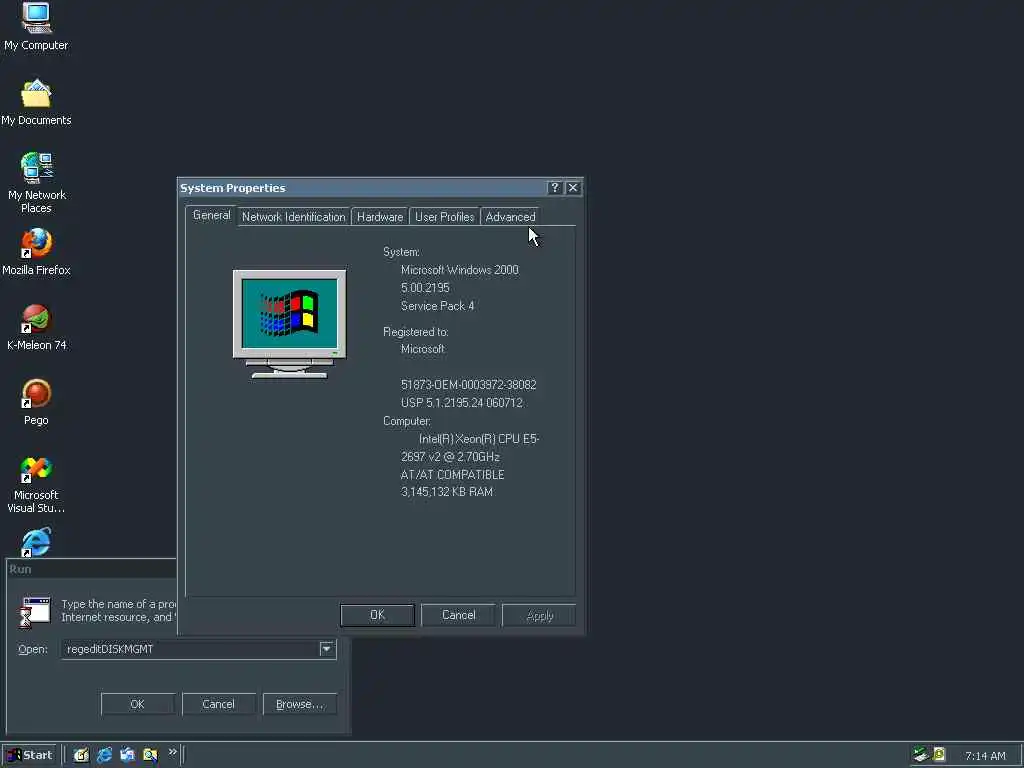Screen dimensions: 1024x768
Task: Select the Pego desktop shortcut
Action: click(x=36, y=402)
